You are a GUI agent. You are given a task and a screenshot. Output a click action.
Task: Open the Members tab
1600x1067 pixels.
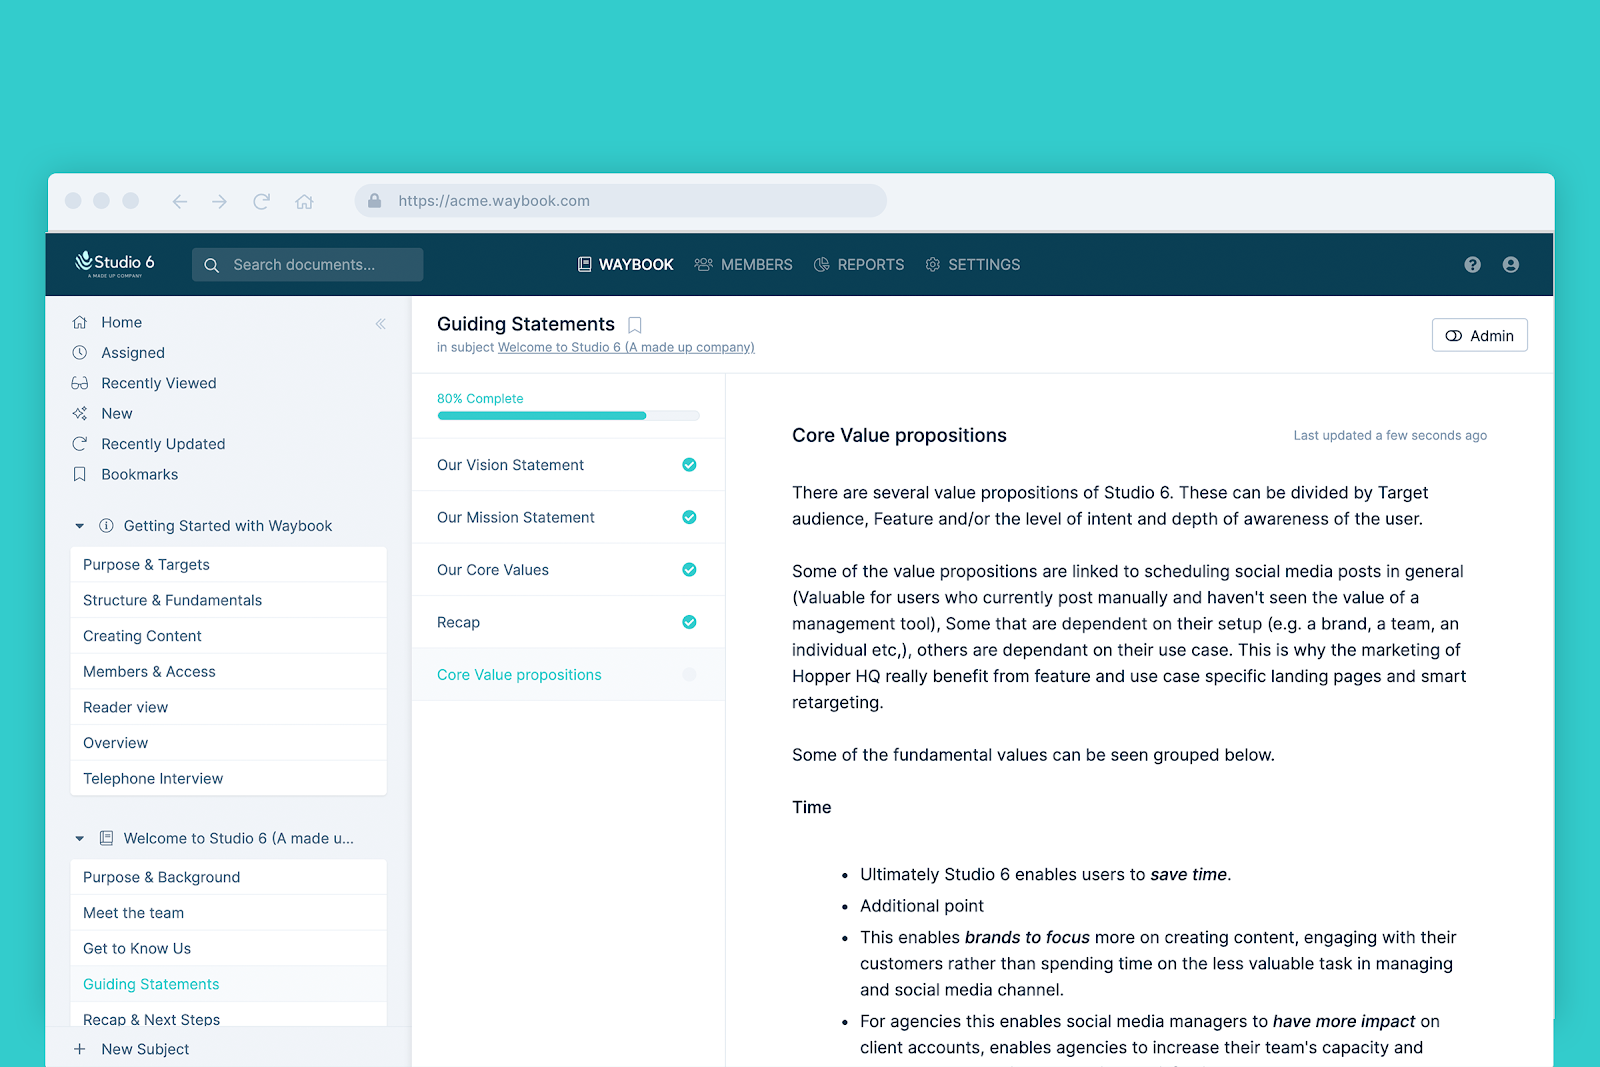click(x=743, y=265)
